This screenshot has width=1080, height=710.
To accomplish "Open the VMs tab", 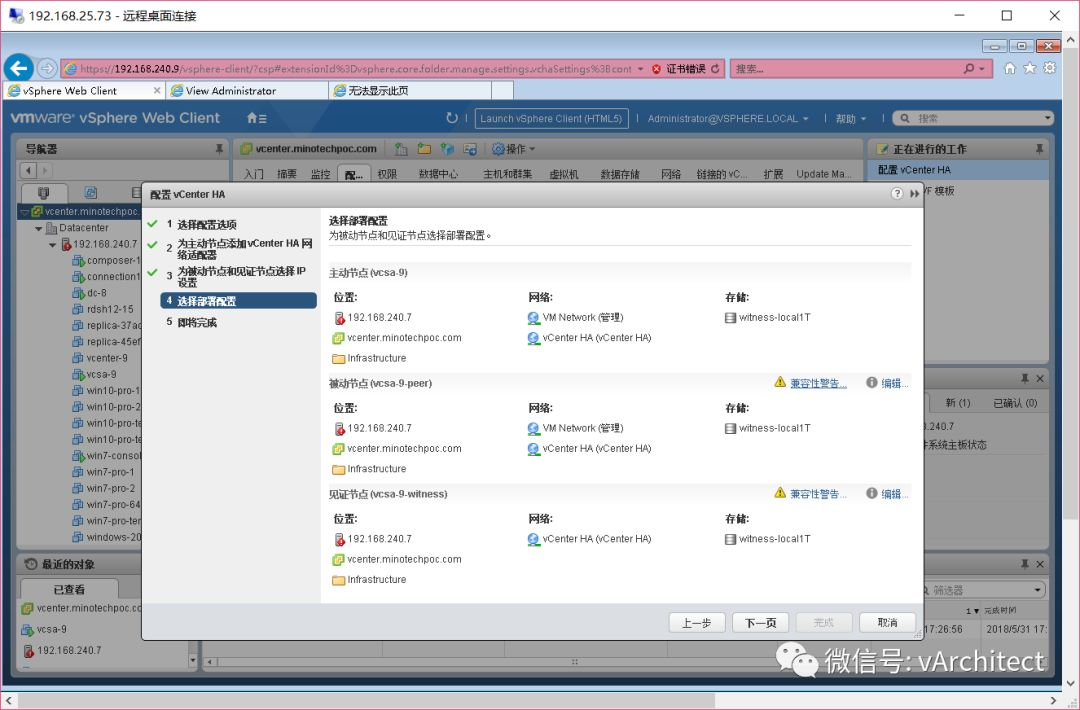I will (x=563, y=174).
